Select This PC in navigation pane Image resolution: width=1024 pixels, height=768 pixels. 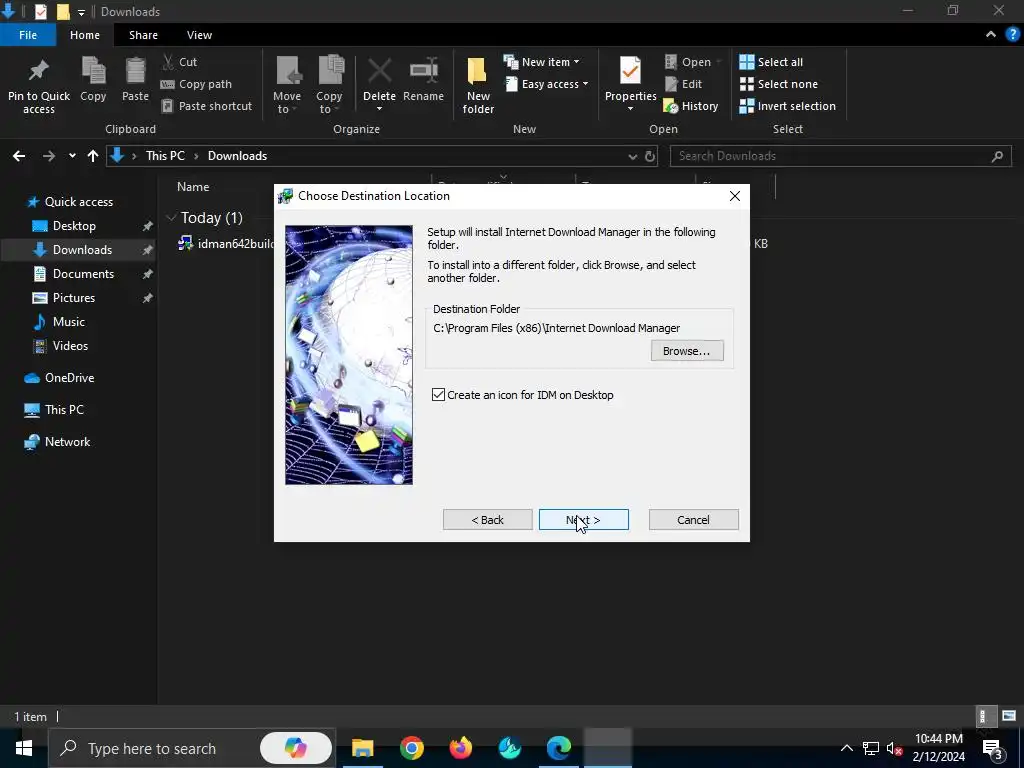tap(64, 410)
